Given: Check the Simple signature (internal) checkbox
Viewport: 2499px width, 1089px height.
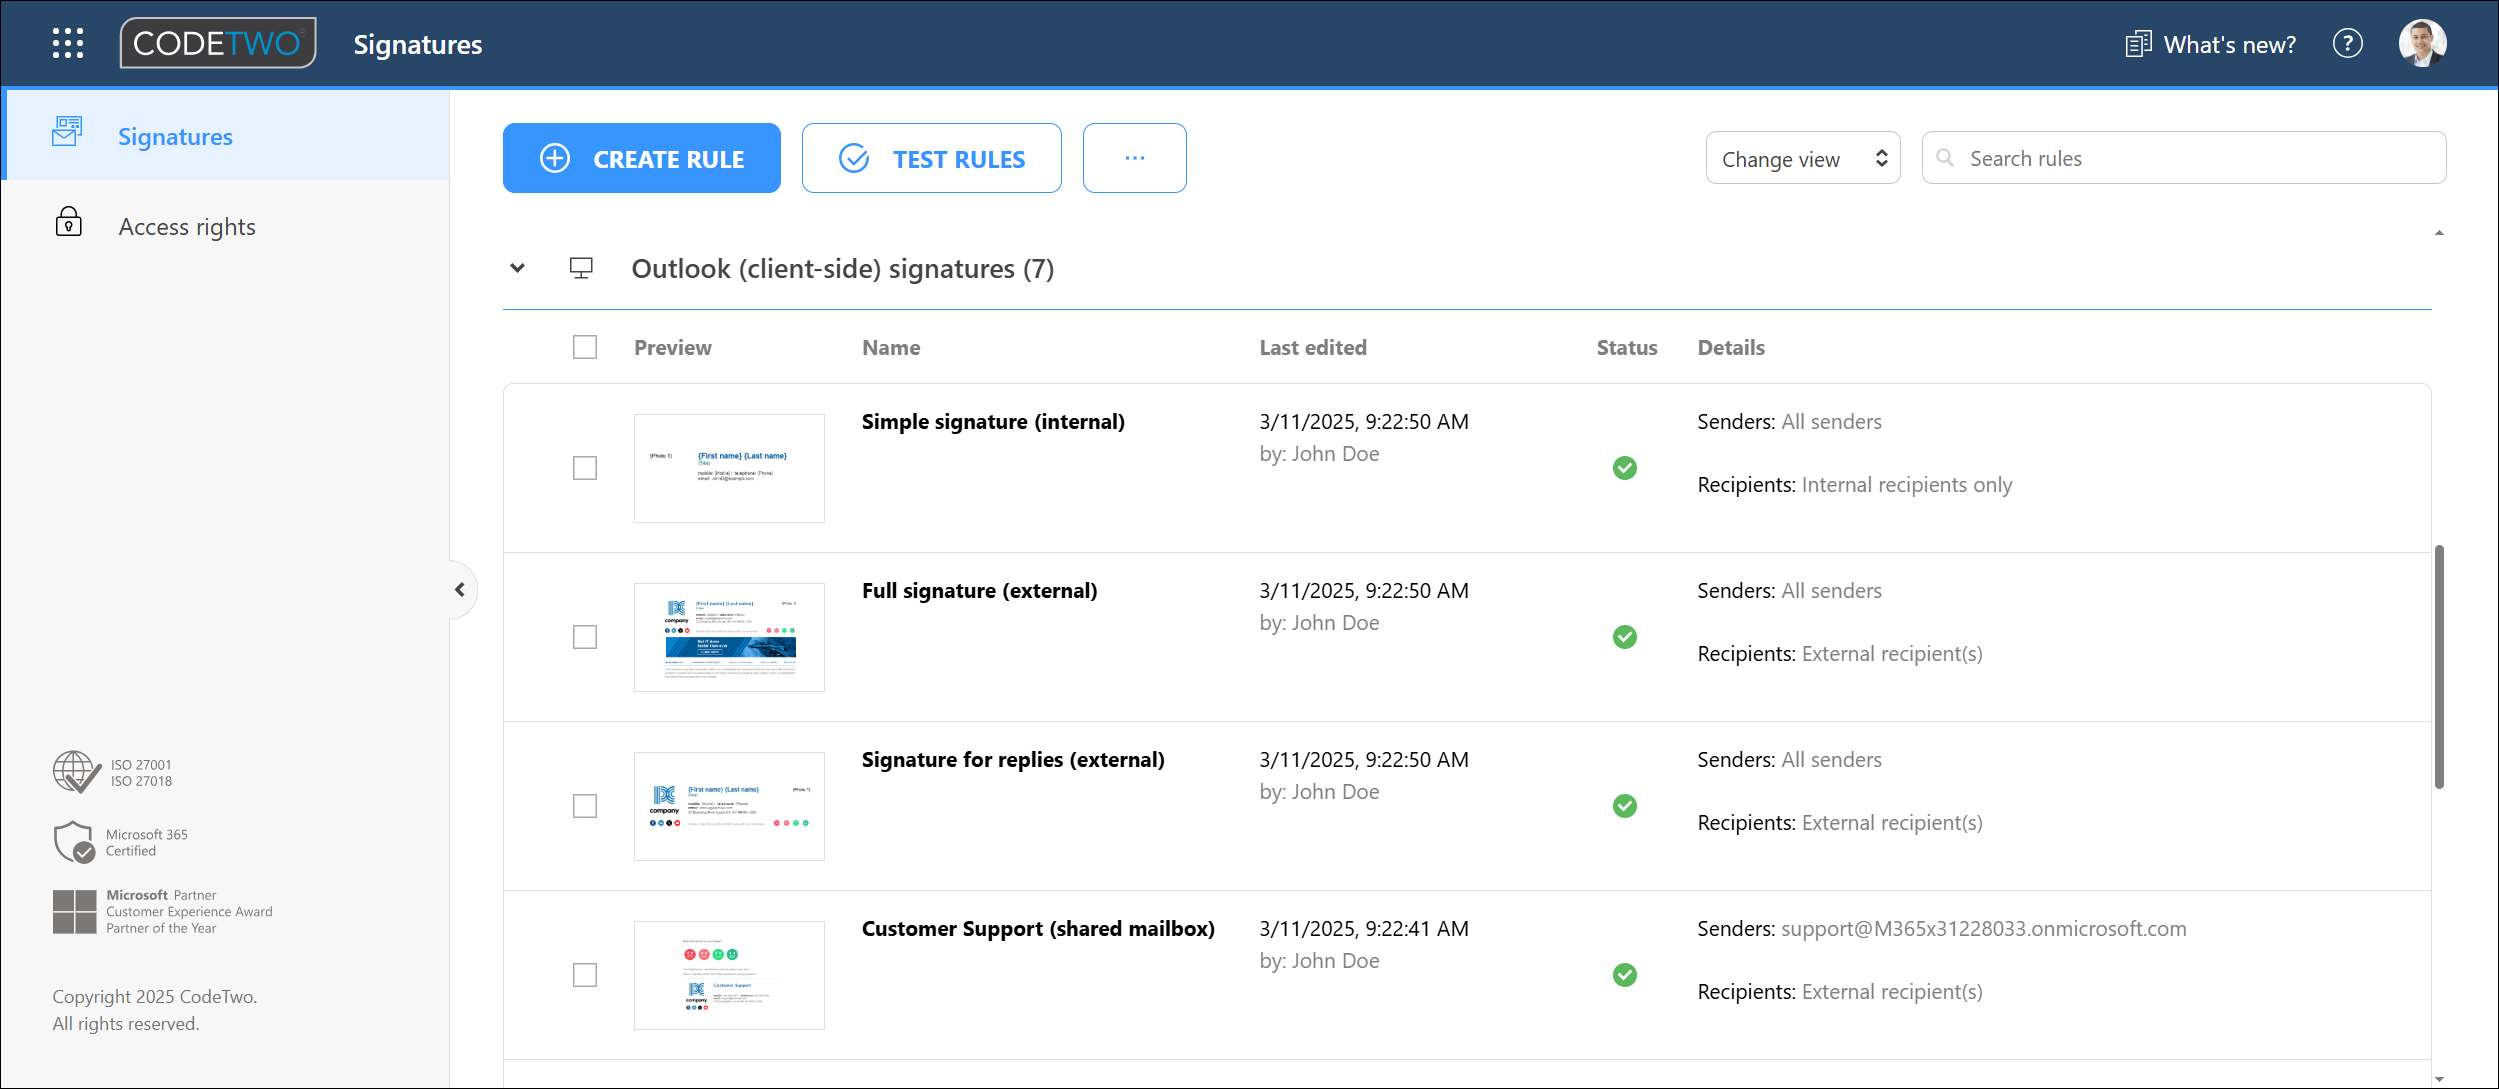Looking at the screenshot, I should click(585, 468).
